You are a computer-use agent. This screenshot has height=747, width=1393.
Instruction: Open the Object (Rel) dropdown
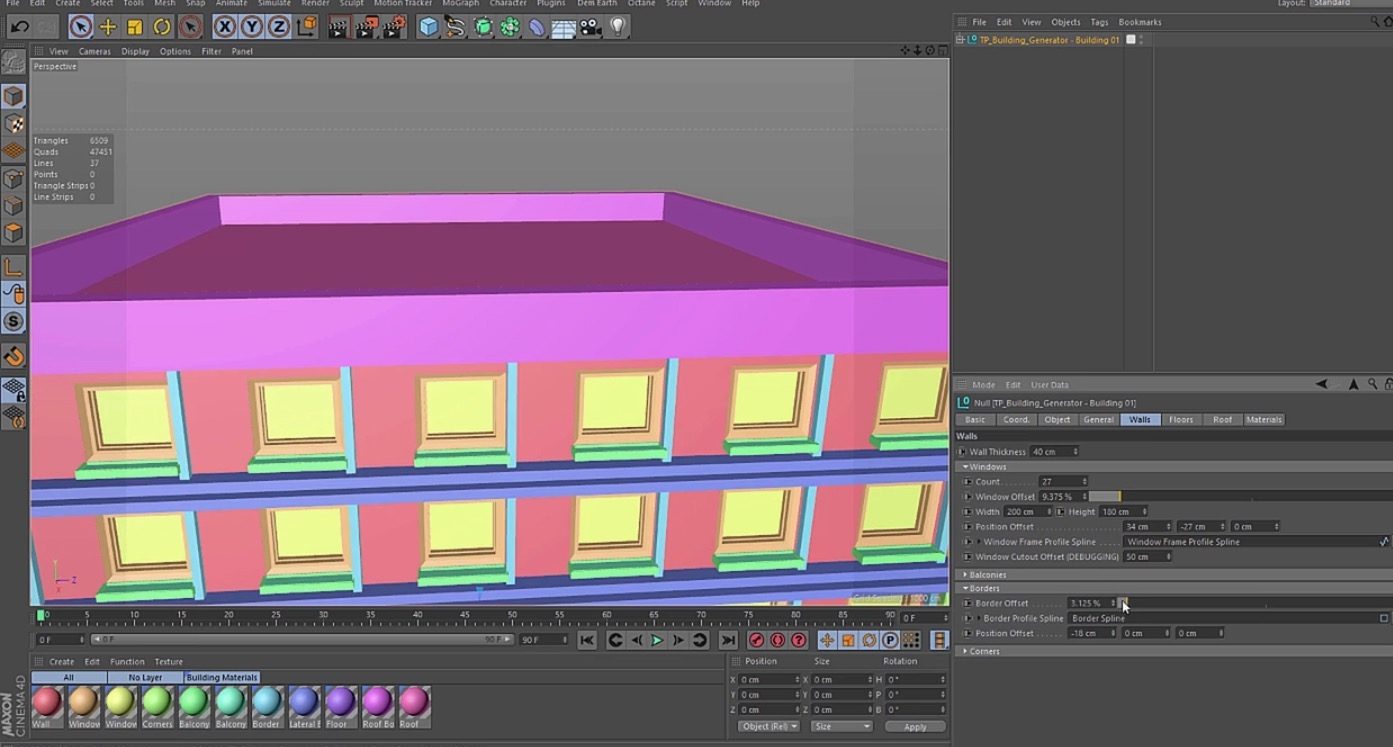tap(768, 727)
